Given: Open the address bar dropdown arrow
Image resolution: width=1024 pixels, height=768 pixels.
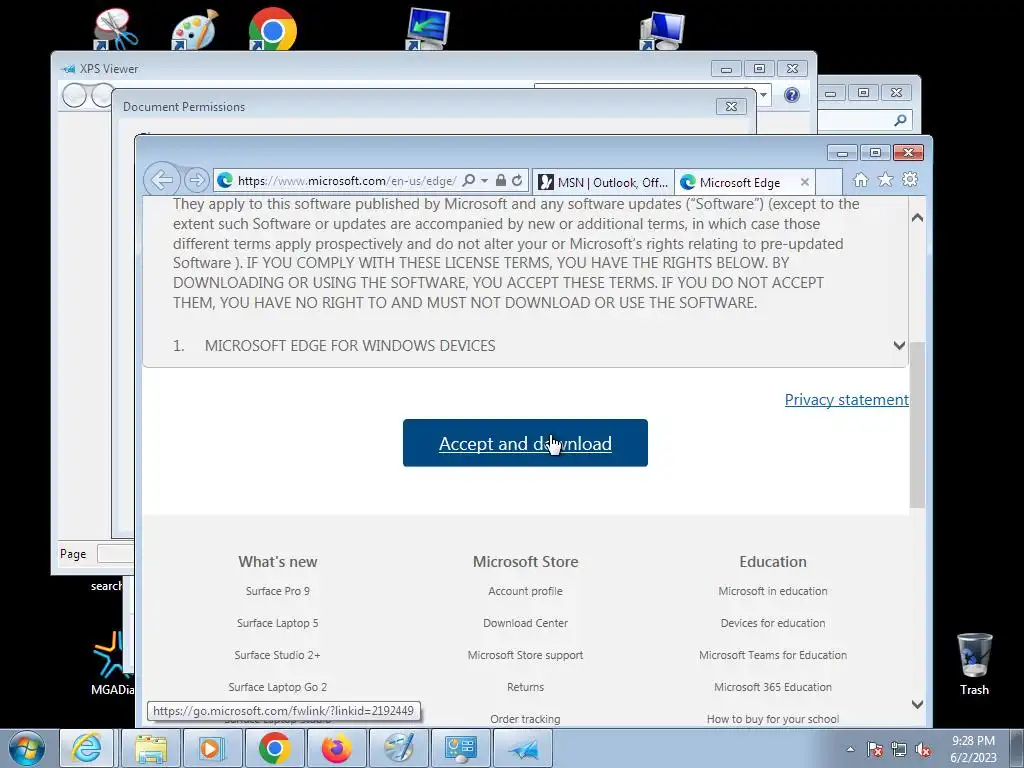Looking at the screenshot, I should (x=485, y=180).
